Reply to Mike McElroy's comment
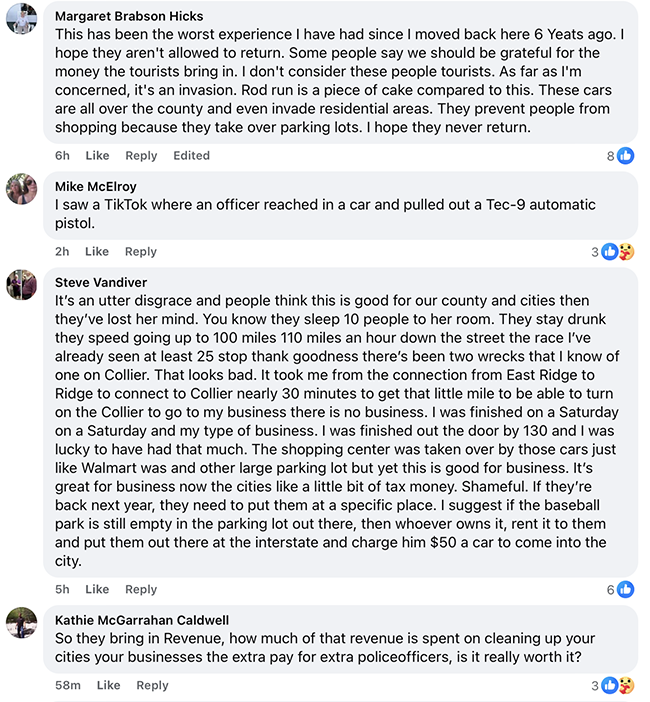This screenshot has height=702, width=650. tap(141, 252)
